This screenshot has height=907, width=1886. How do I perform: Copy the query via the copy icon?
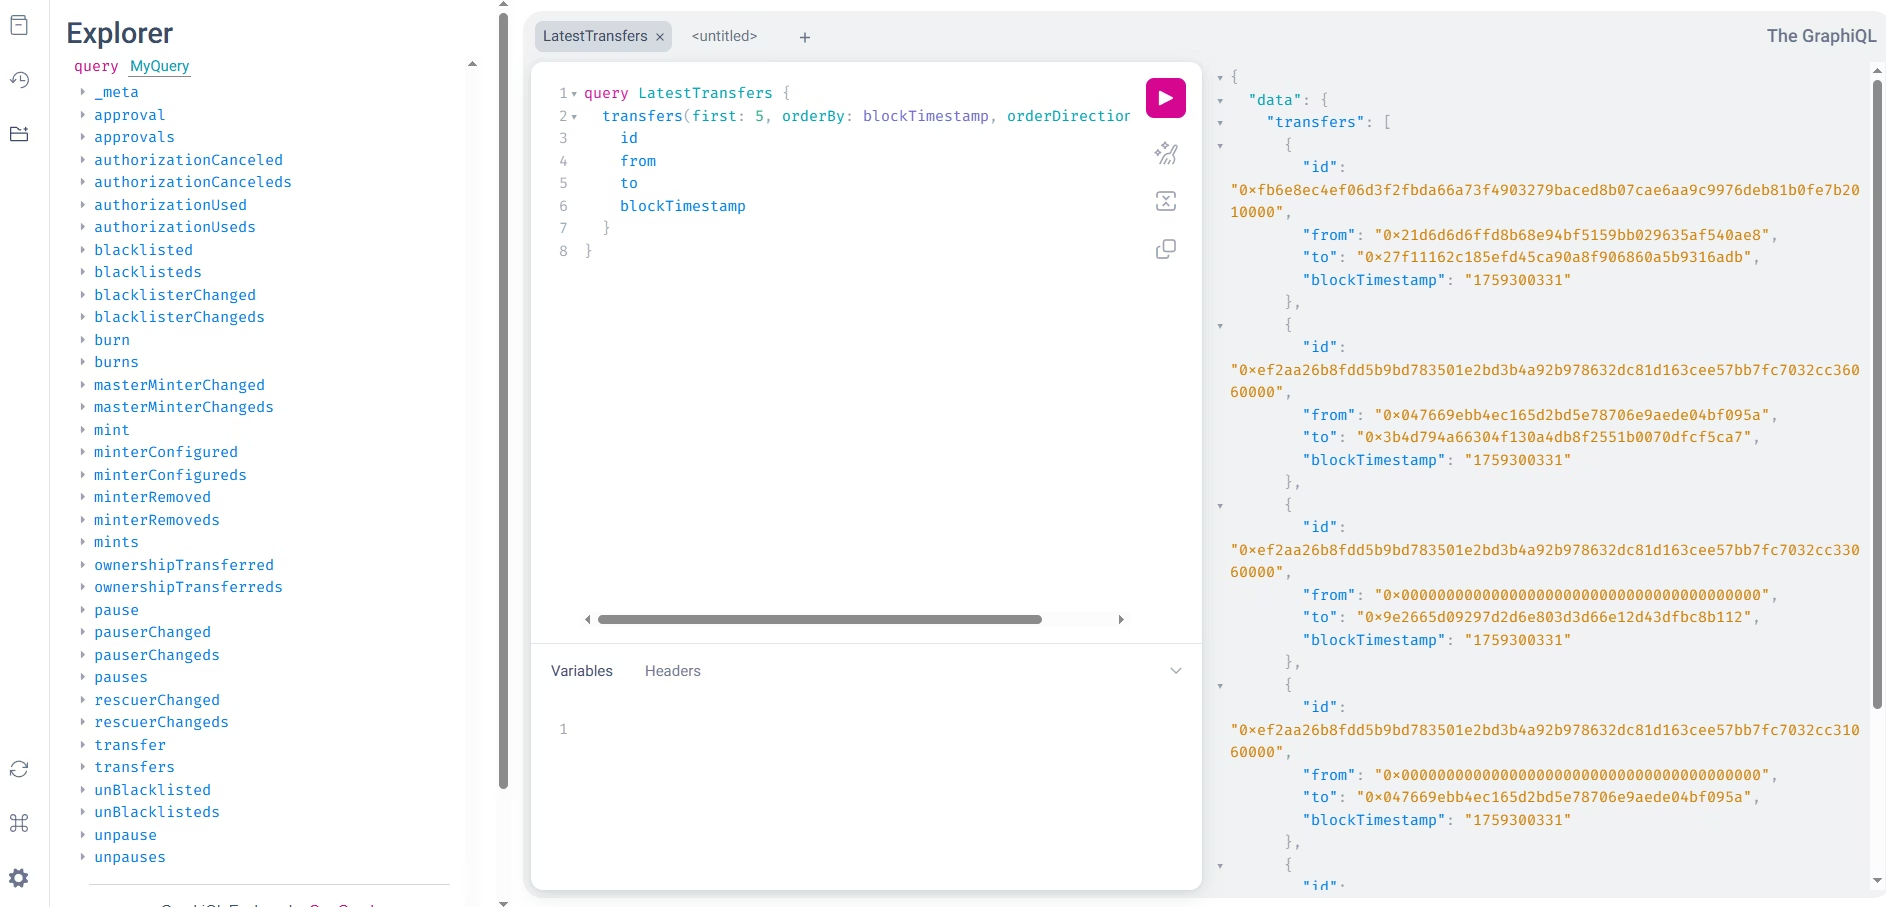click(x=1166, y=248)
